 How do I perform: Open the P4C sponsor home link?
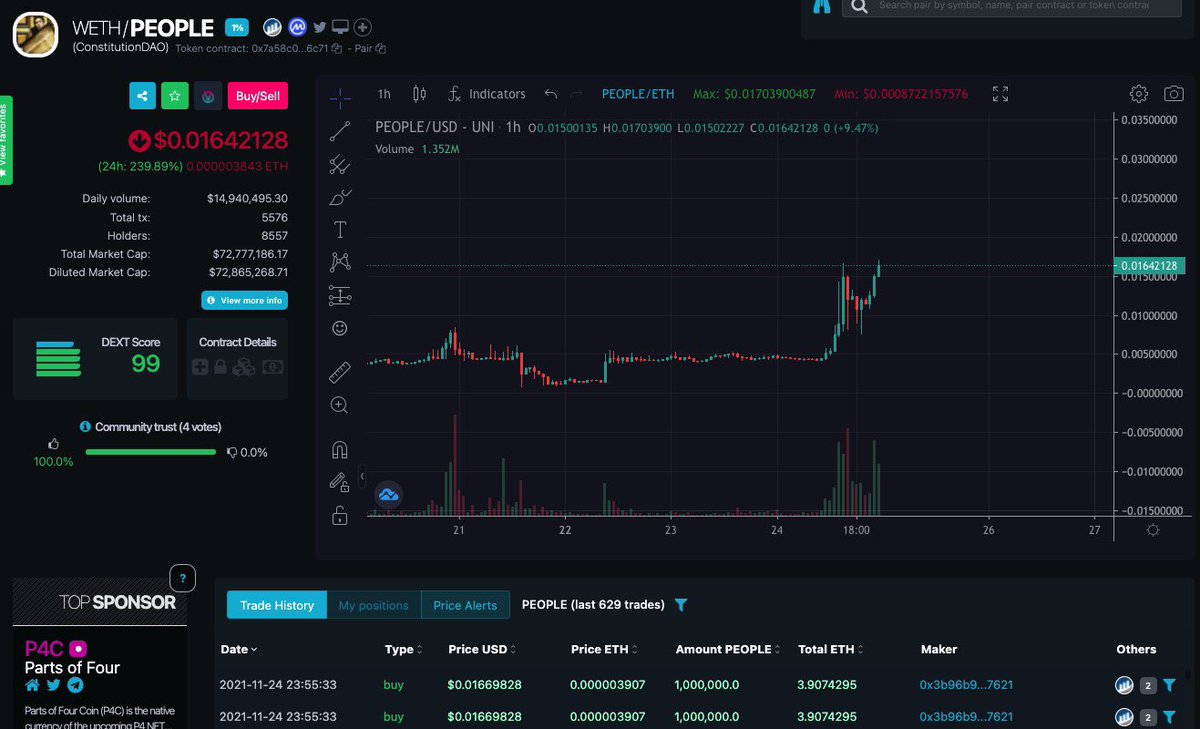click(x=33, y=686)
